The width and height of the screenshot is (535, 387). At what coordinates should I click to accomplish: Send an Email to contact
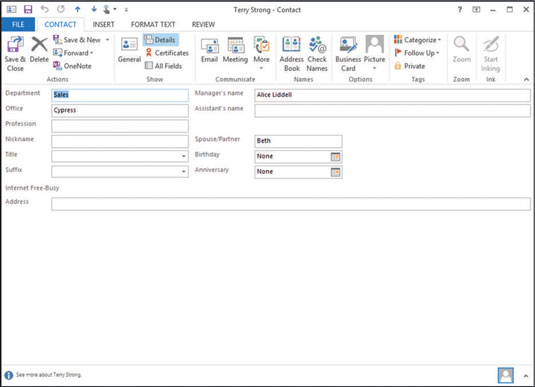(209, 50)
